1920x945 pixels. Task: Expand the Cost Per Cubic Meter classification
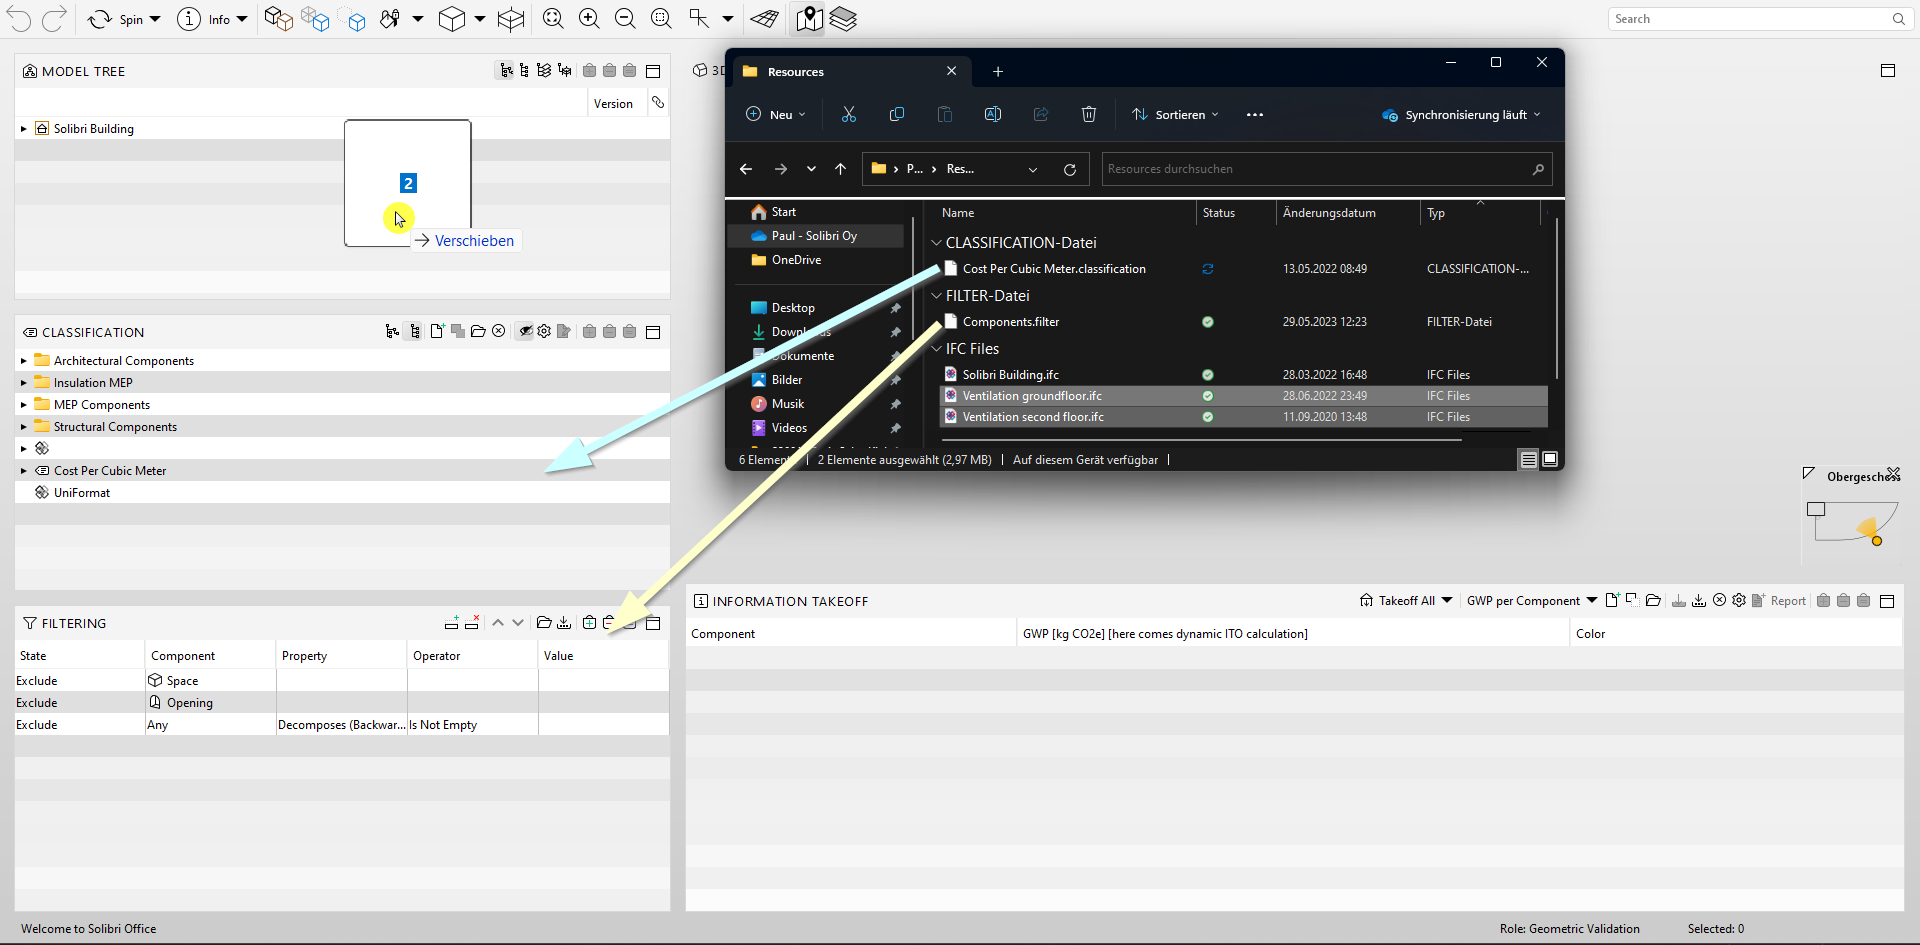pyautogui.click(x=24, y=471)
